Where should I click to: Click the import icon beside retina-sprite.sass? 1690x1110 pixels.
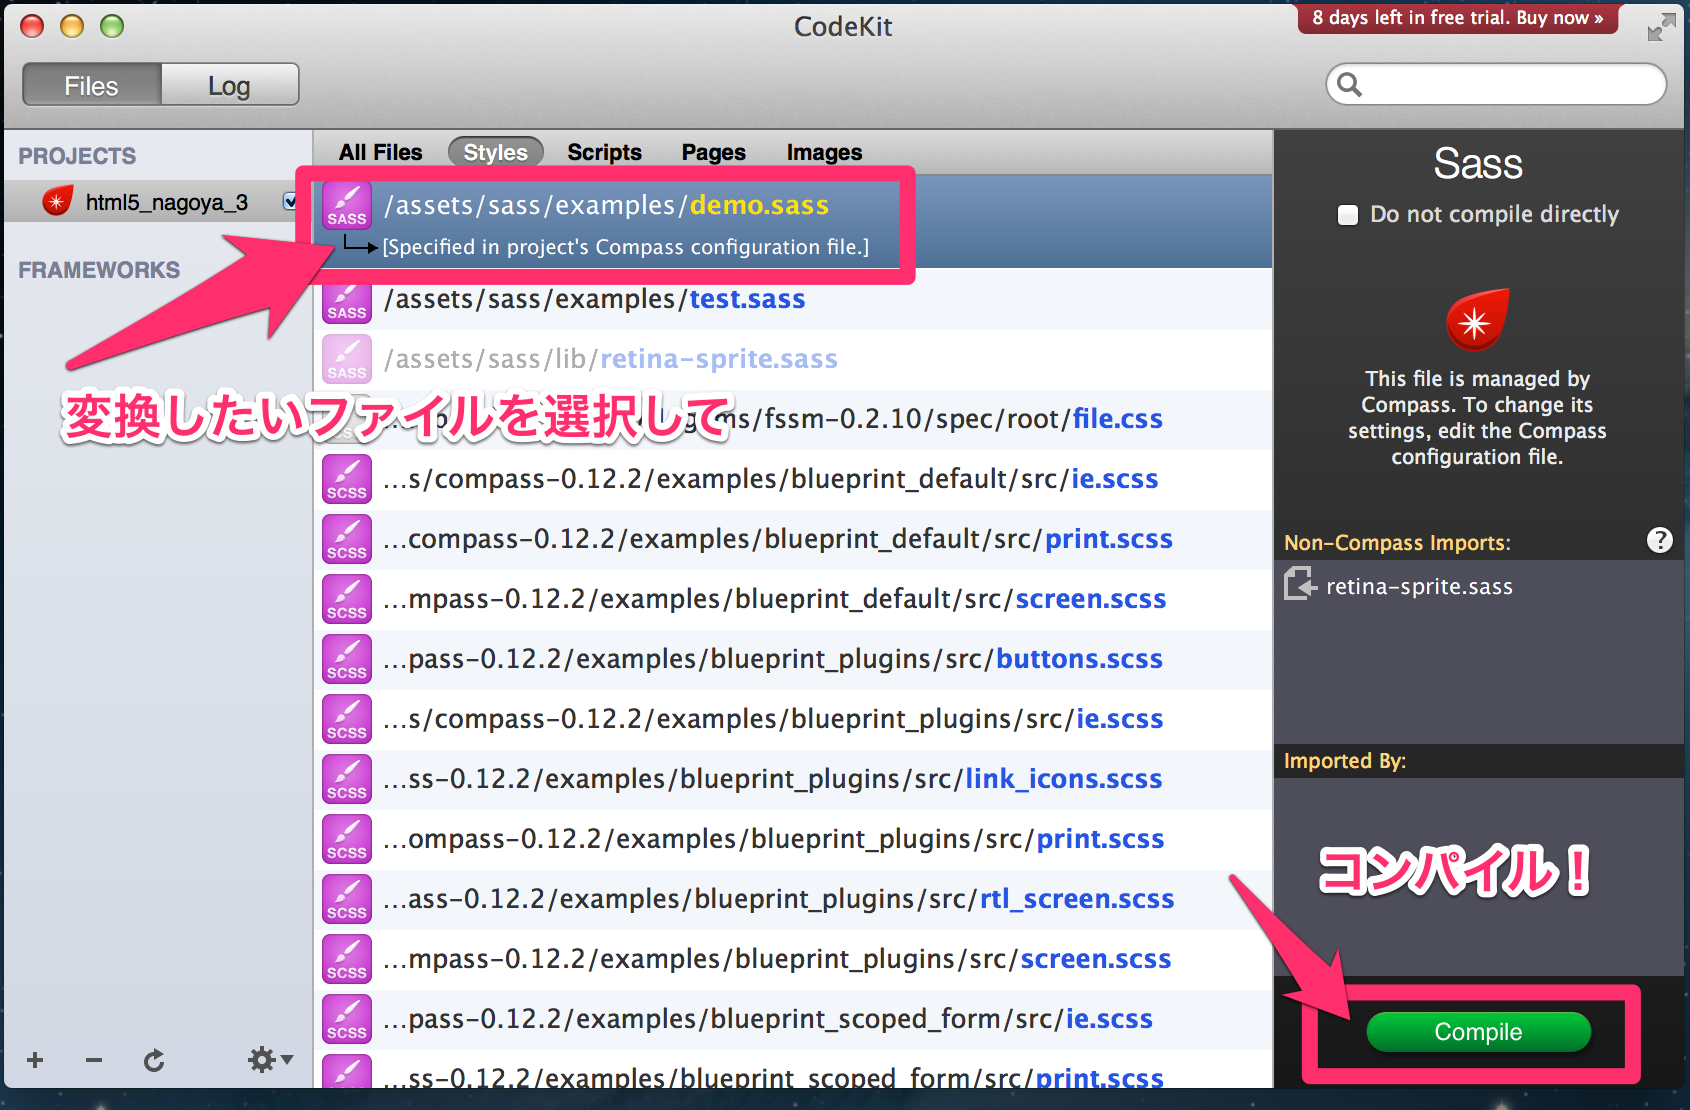click(1299, 586)
